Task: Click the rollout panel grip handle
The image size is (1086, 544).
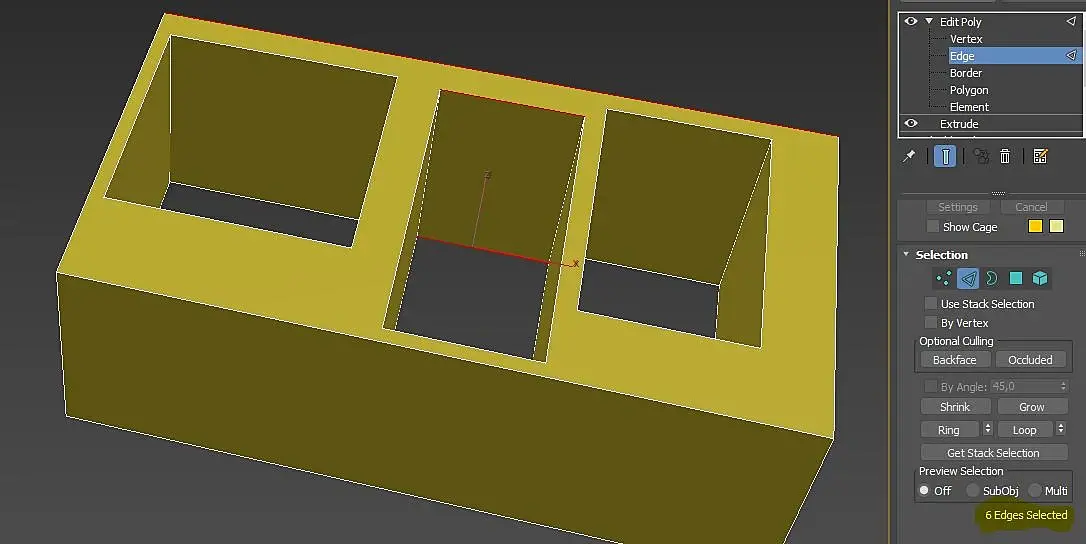Action: (998, 193)
